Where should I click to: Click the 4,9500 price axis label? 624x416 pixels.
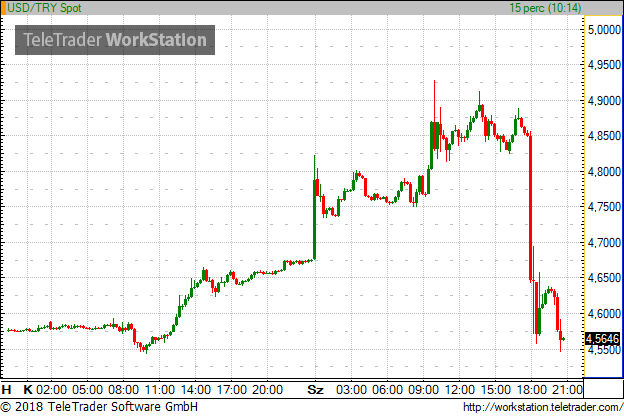(x=604, y=65)
